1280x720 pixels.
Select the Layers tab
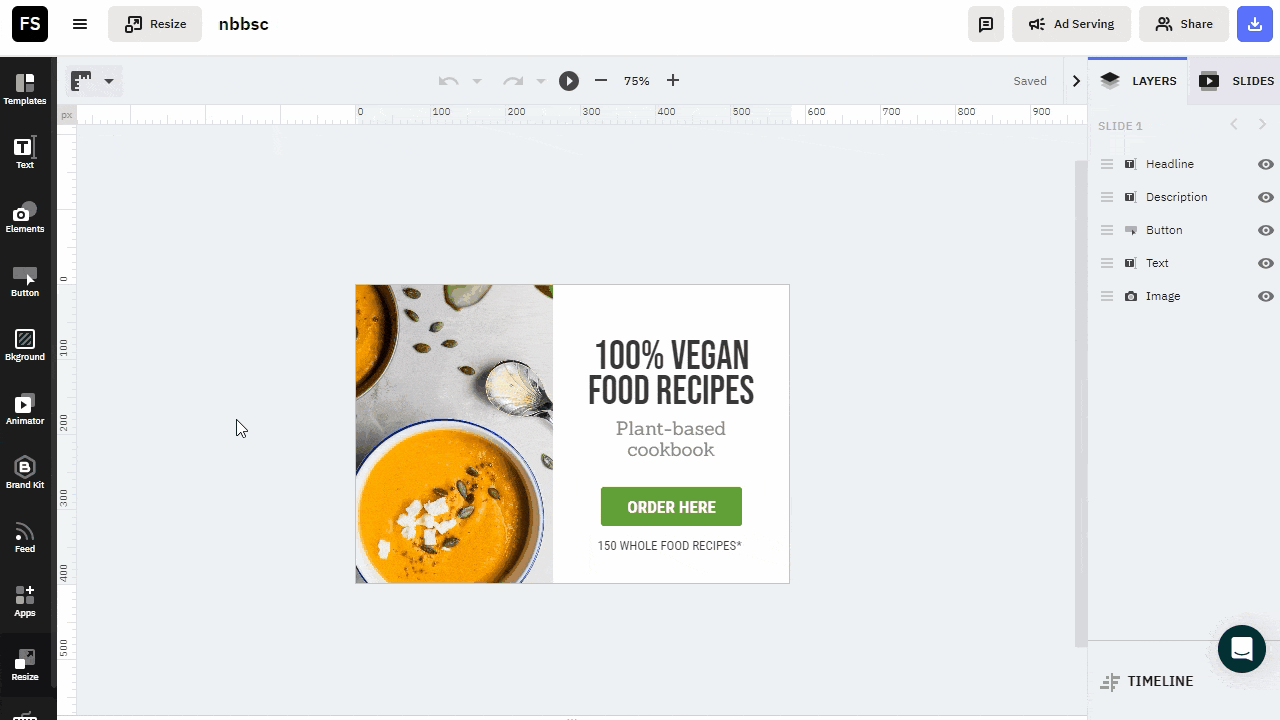click(1138, 81)
